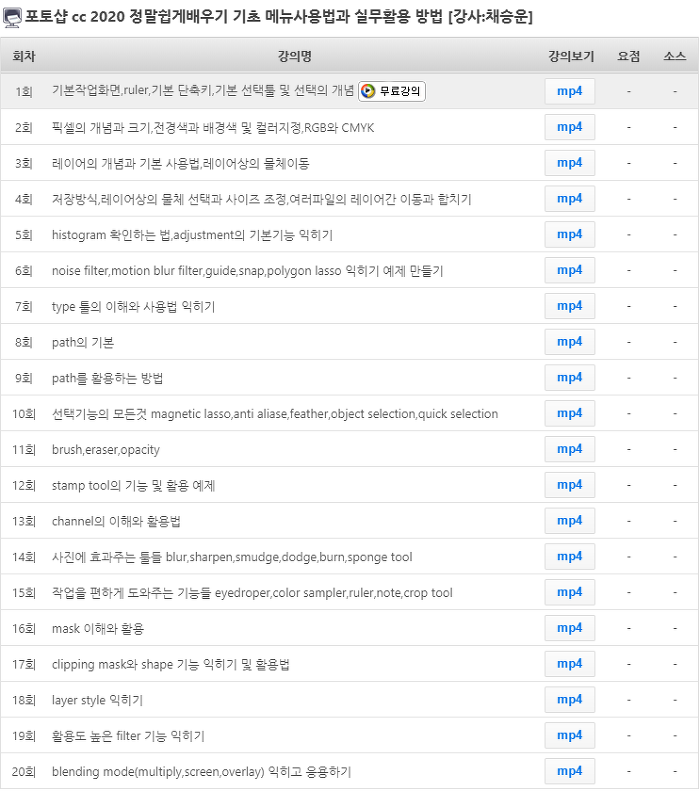Screen dimensions: 700x791
Task: Select title 'brush,eraser,opacity'
Action: (x=106, y=450)
